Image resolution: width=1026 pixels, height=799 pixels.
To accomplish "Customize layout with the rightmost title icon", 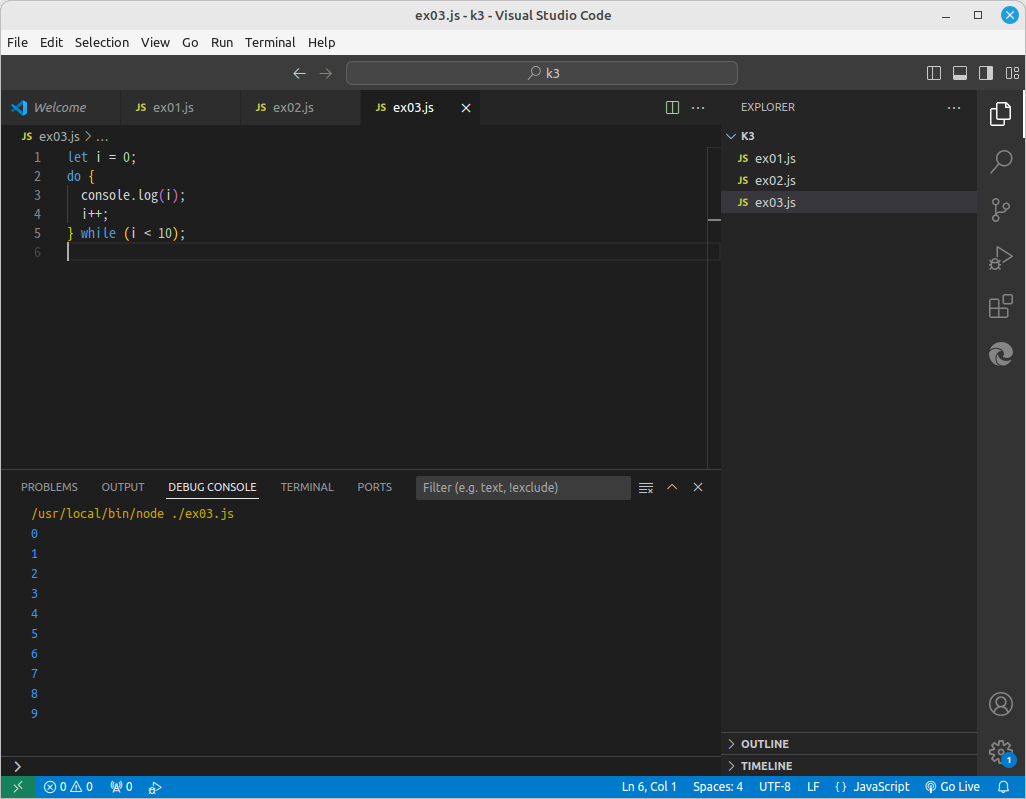I will [x=1012, y=73].
